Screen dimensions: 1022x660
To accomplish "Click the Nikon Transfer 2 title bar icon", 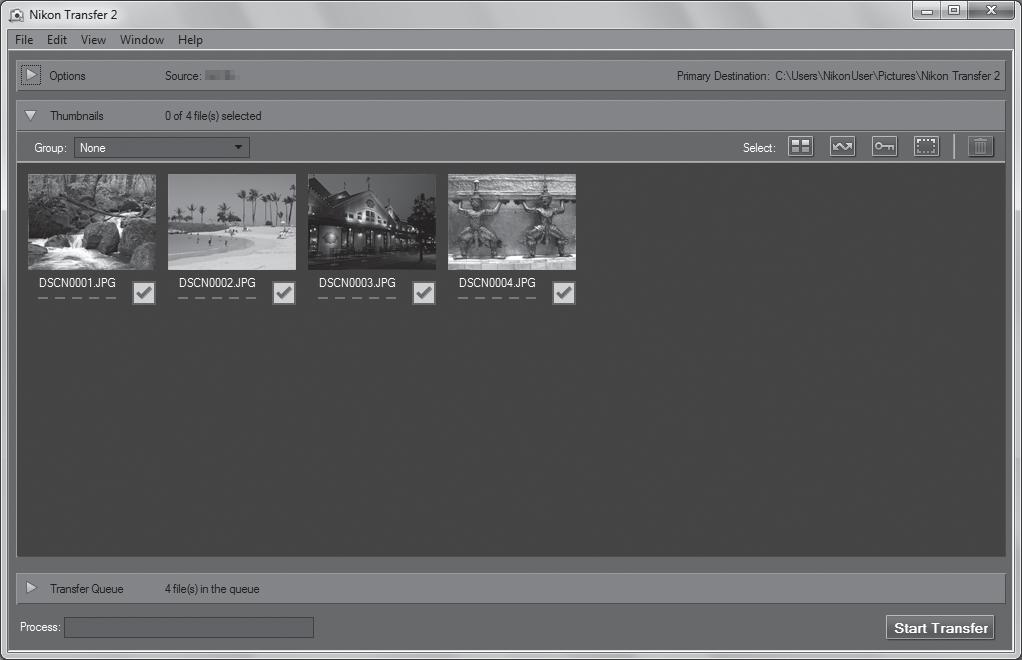I will point(16,14).
